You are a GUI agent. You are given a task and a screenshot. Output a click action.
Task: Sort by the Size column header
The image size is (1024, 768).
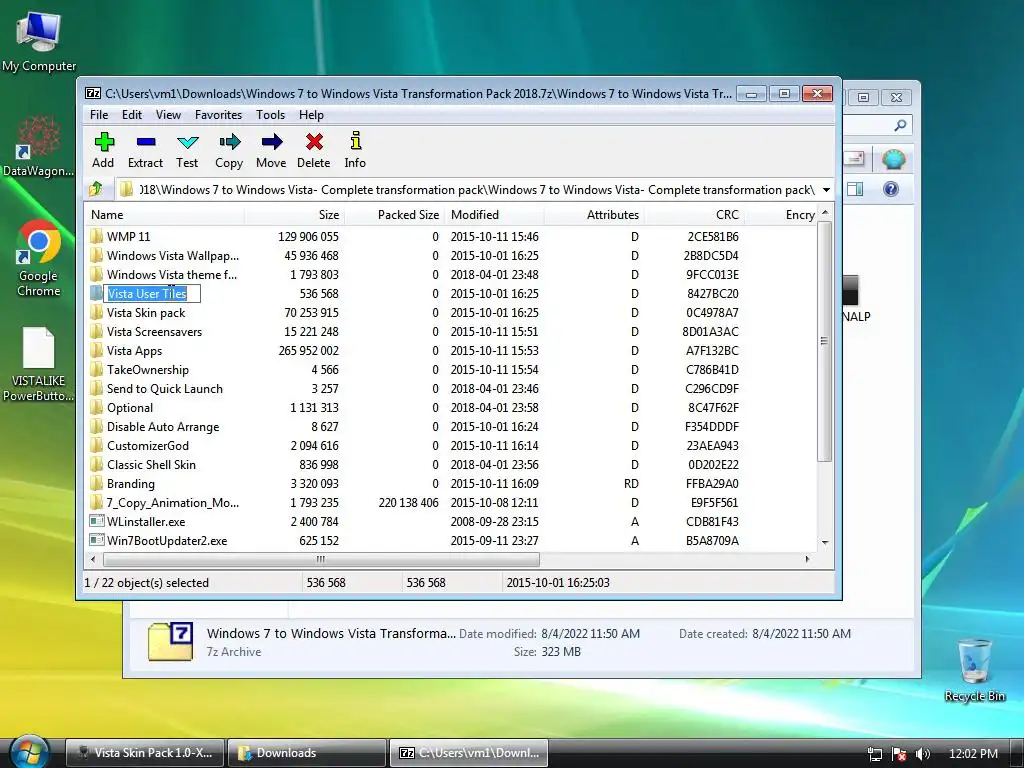pyautogui.click(x=295, y=215)
